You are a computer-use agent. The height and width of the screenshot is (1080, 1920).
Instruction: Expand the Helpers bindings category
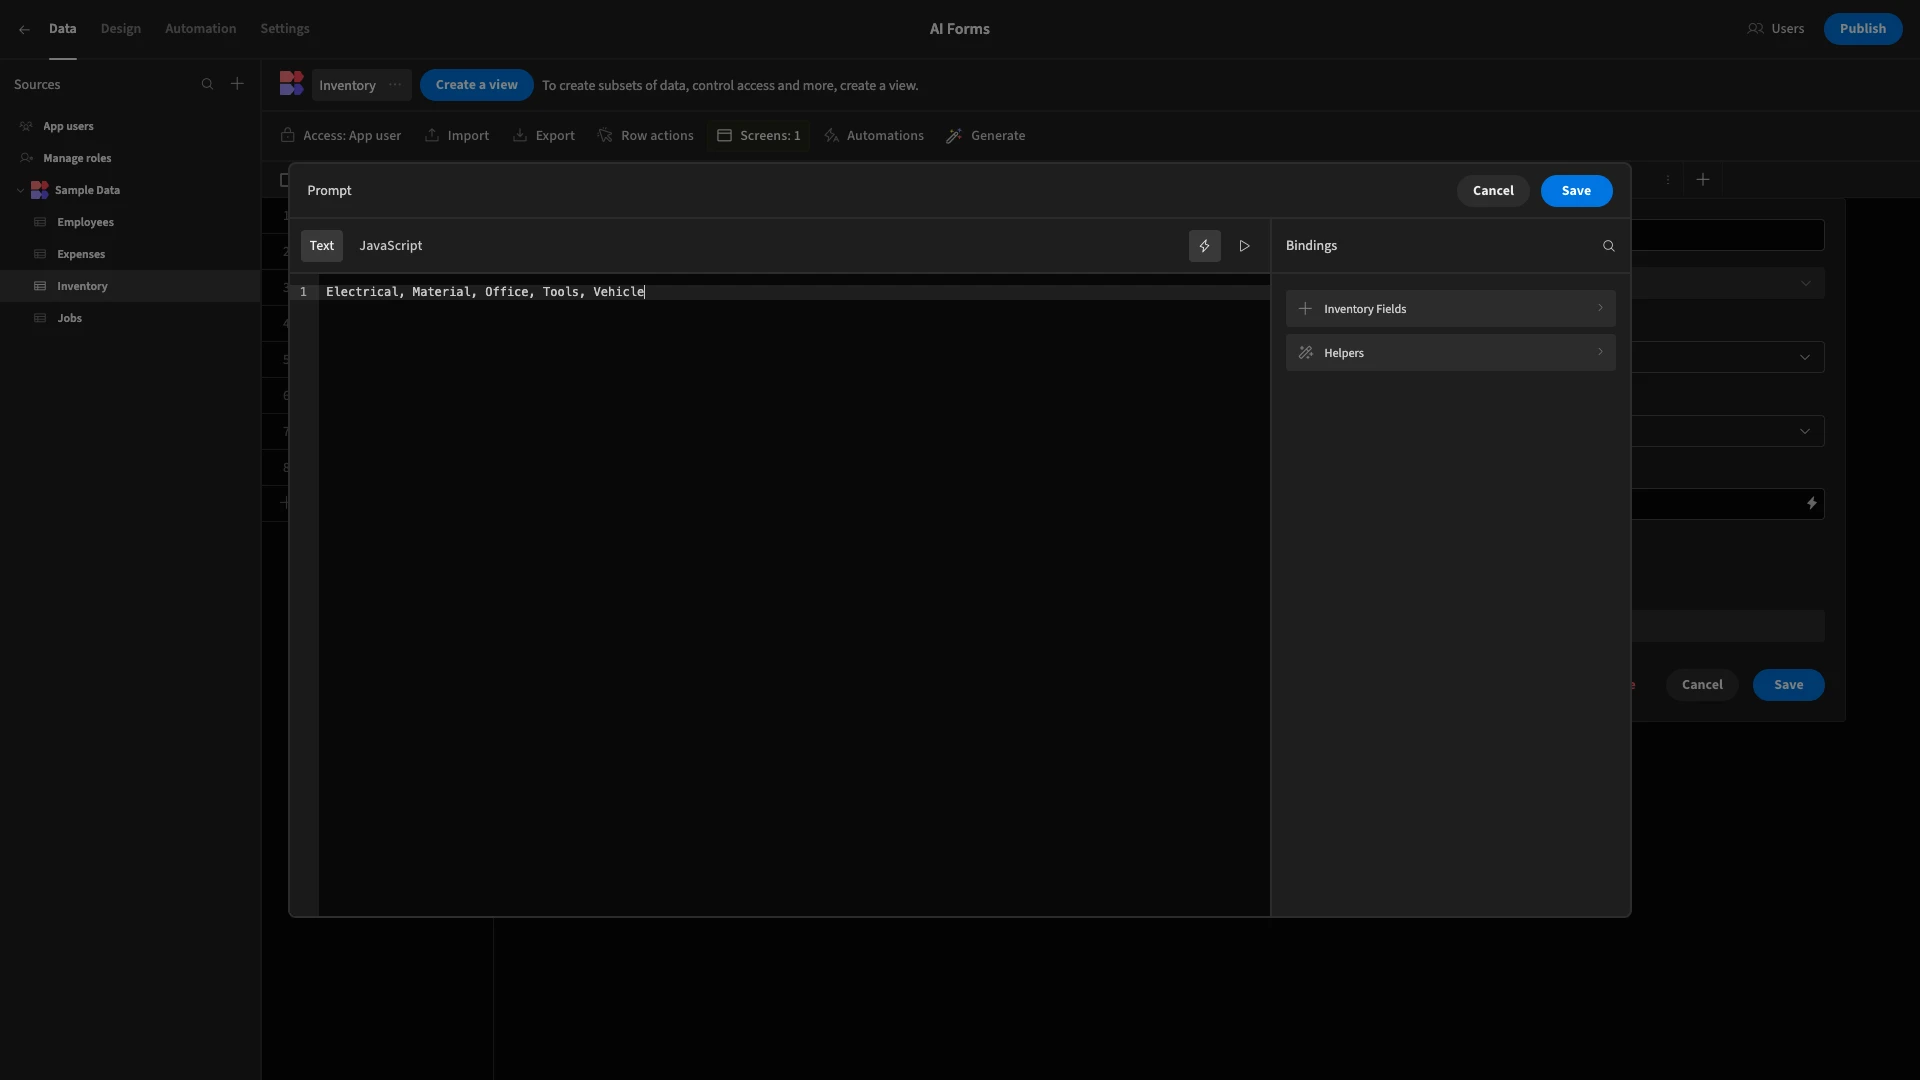coord(1450,353)
